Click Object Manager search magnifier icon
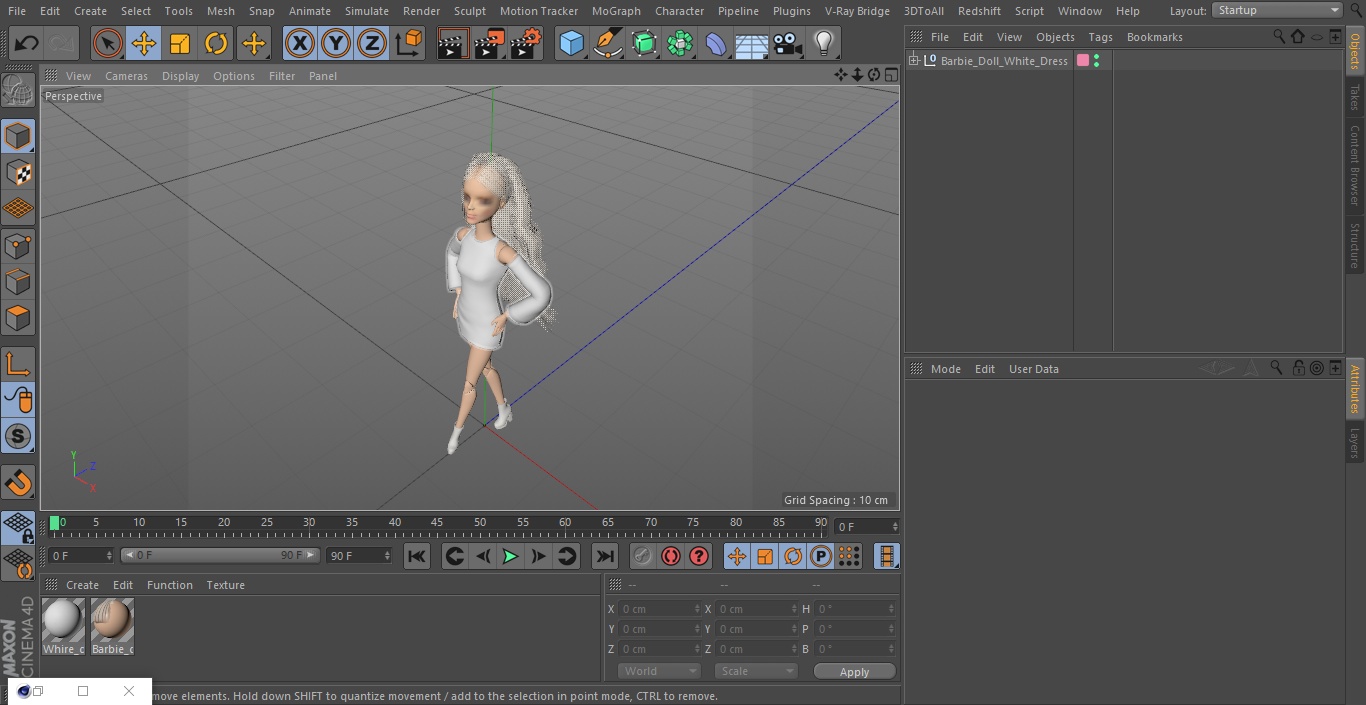The width and height of the screenshot is (1366, 705). pyautogui.click(x=1279, y=36)
